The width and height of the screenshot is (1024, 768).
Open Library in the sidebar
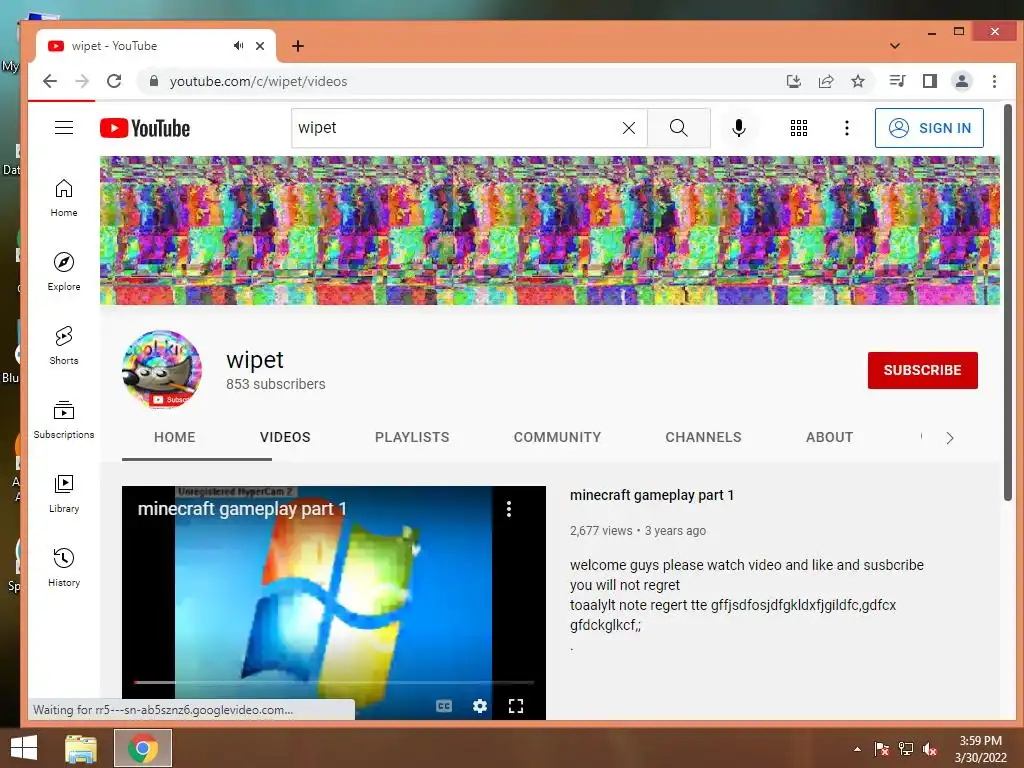pyautogui.click(x=64, y=494)
